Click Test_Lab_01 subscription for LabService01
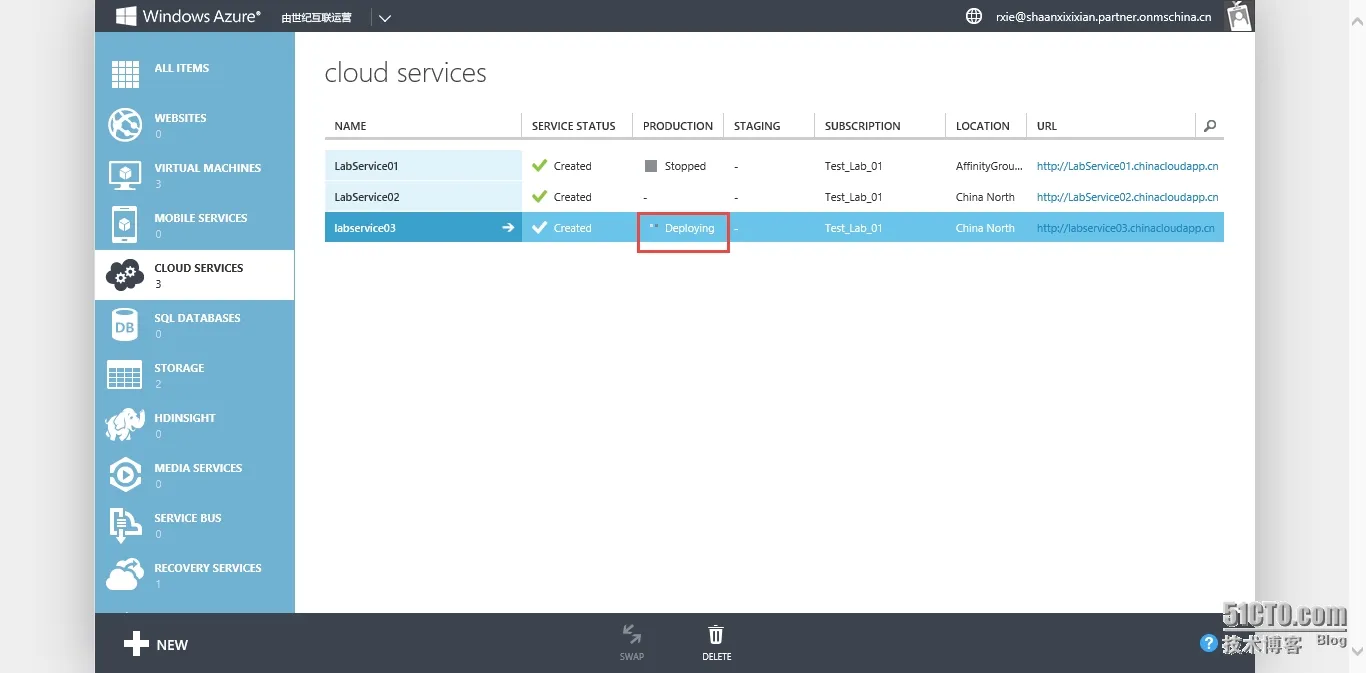 (x=853, y=166)
